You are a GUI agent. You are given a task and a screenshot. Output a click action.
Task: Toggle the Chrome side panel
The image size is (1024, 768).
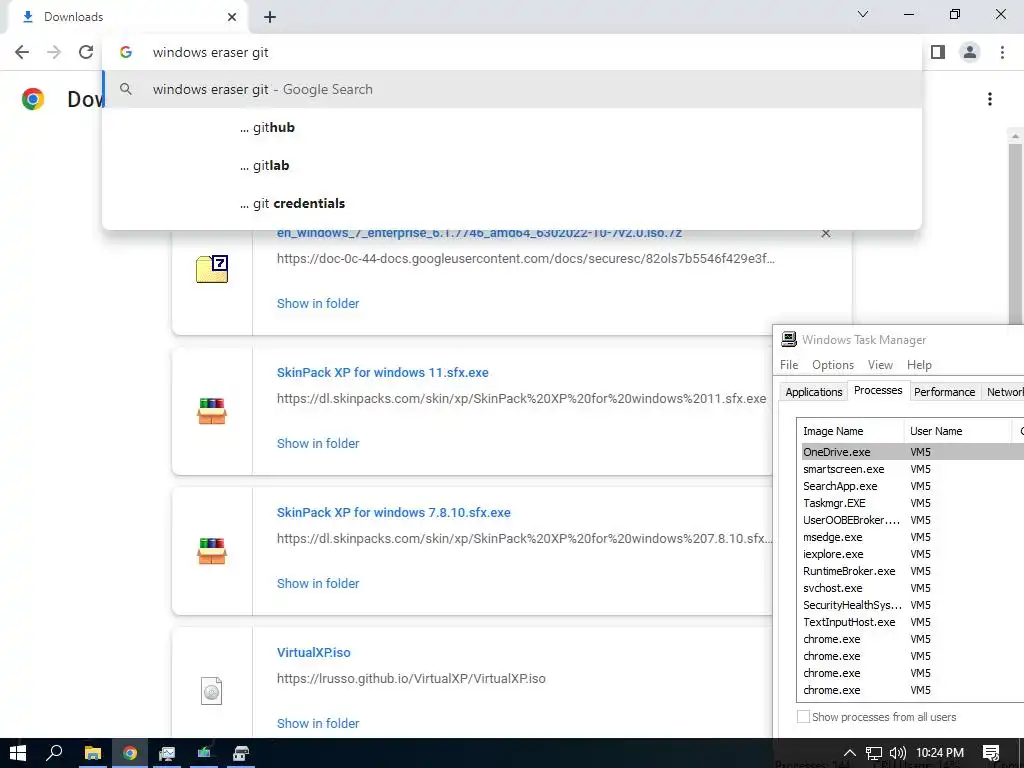point(938,52)
